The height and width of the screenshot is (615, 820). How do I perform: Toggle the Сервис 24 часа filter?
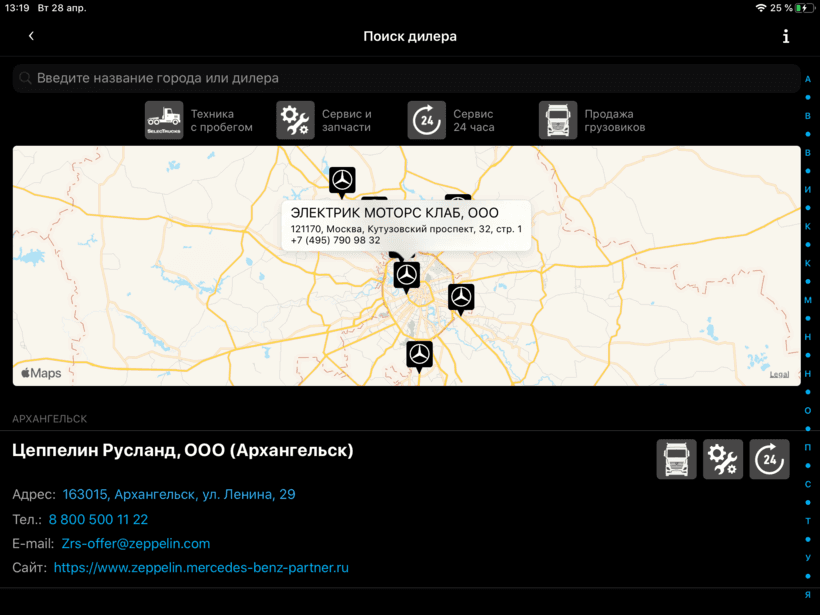pyautogui.click(x=427, y=120)
